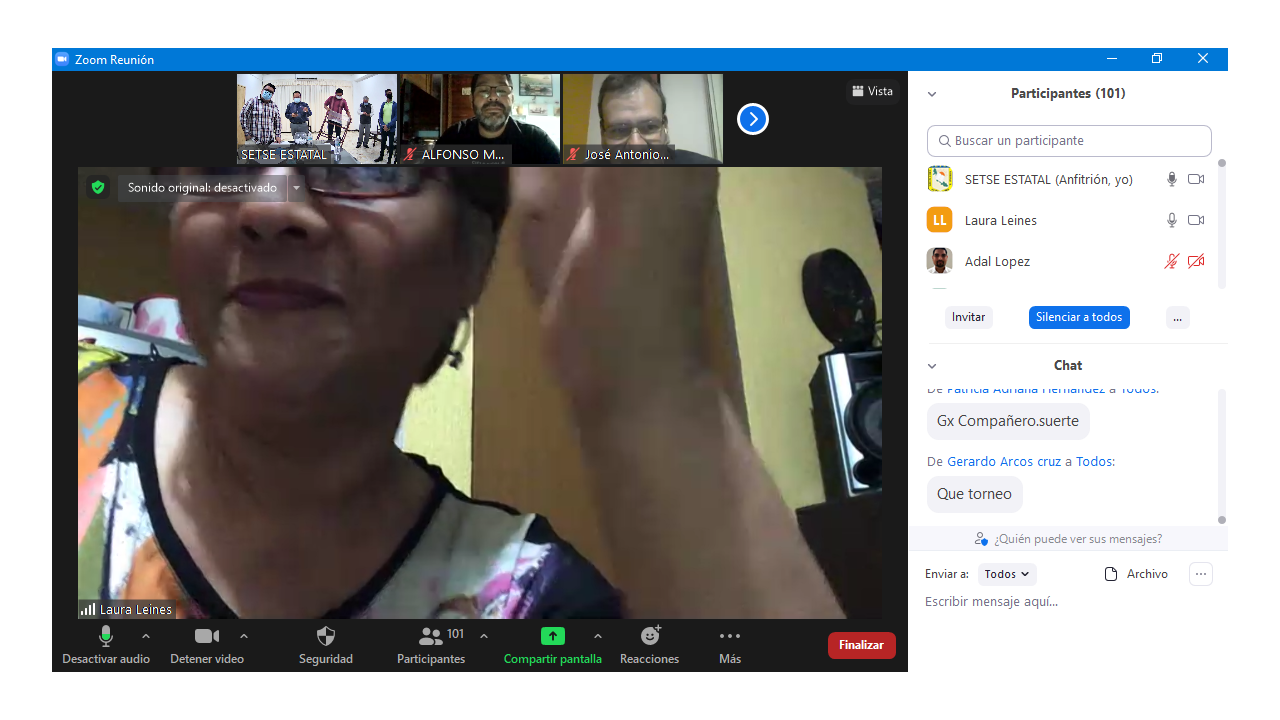The width and height of the screenshot is (1280, 720).
Task: Select the José Antonio video thumbnail
Action: [643, 118]
